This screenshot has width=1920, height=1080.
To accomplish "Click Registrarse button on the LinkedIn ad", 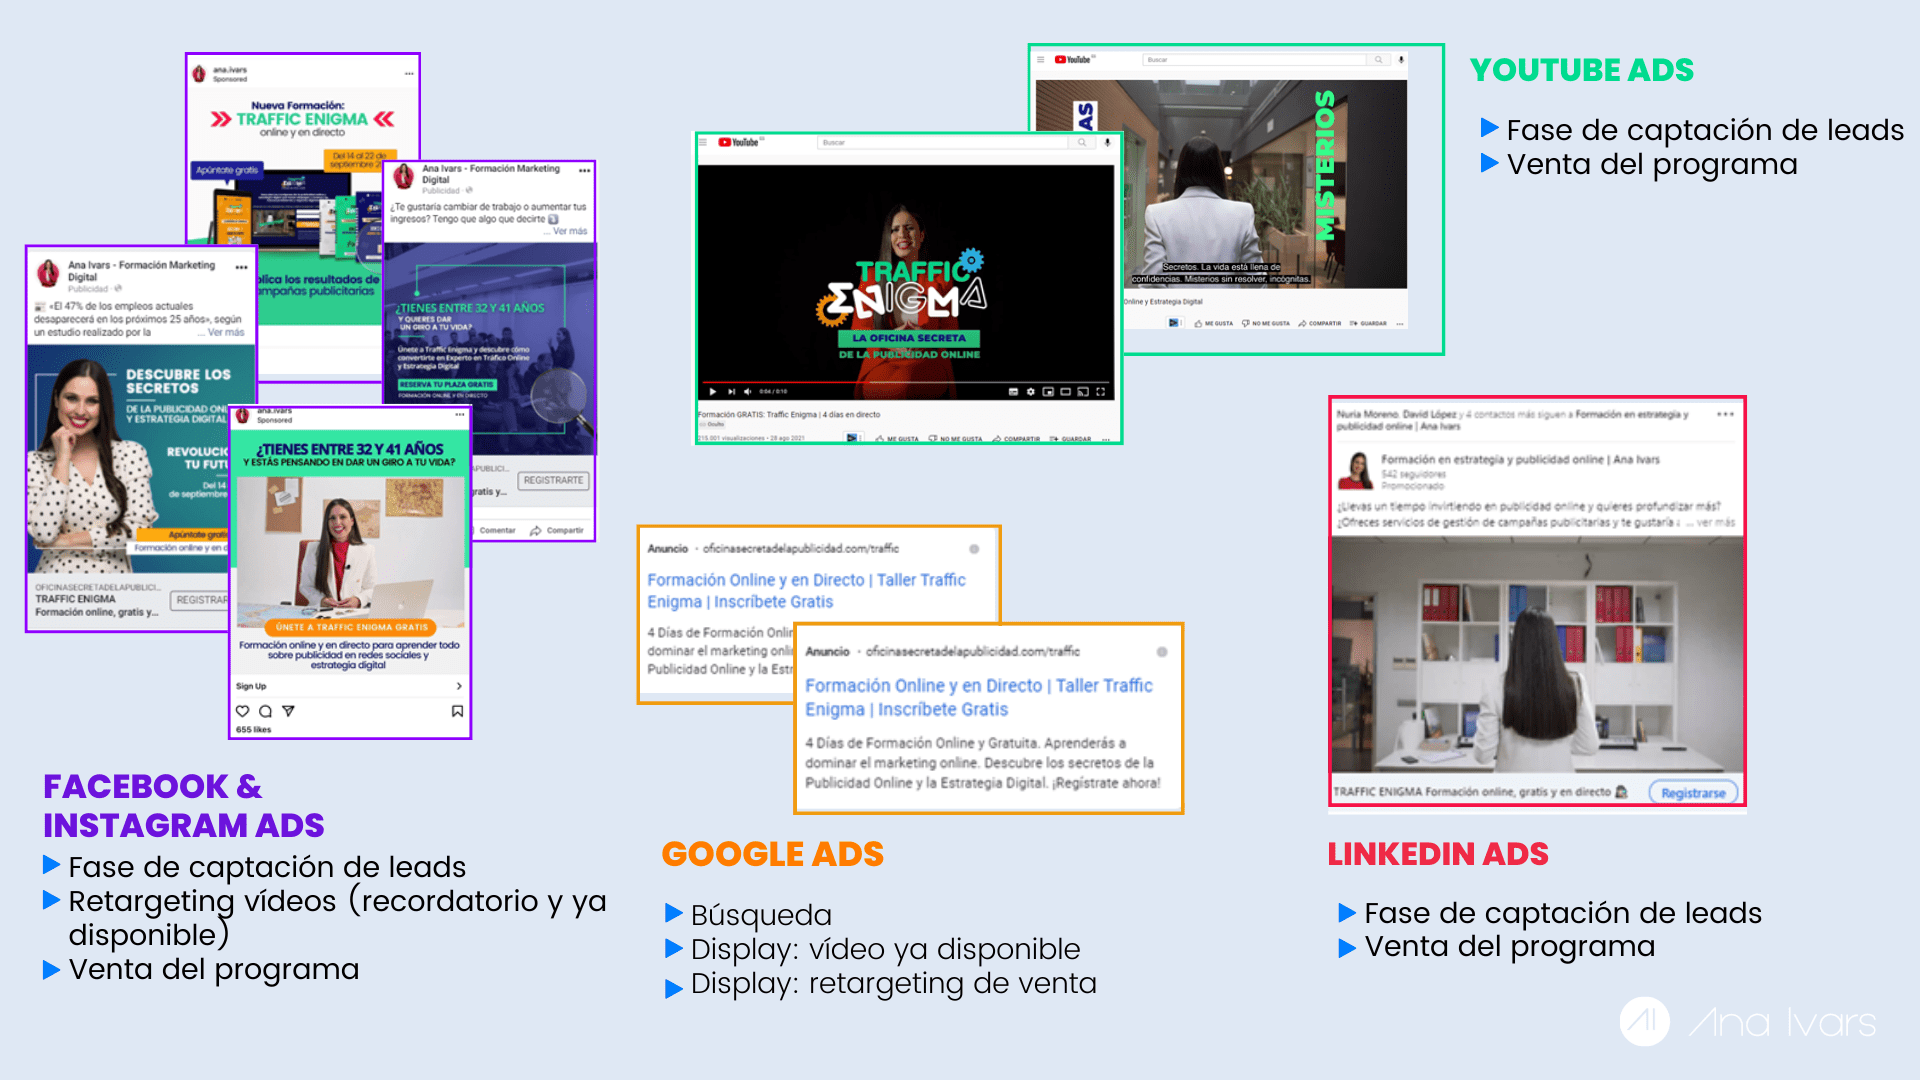I will click(1693, 792).
